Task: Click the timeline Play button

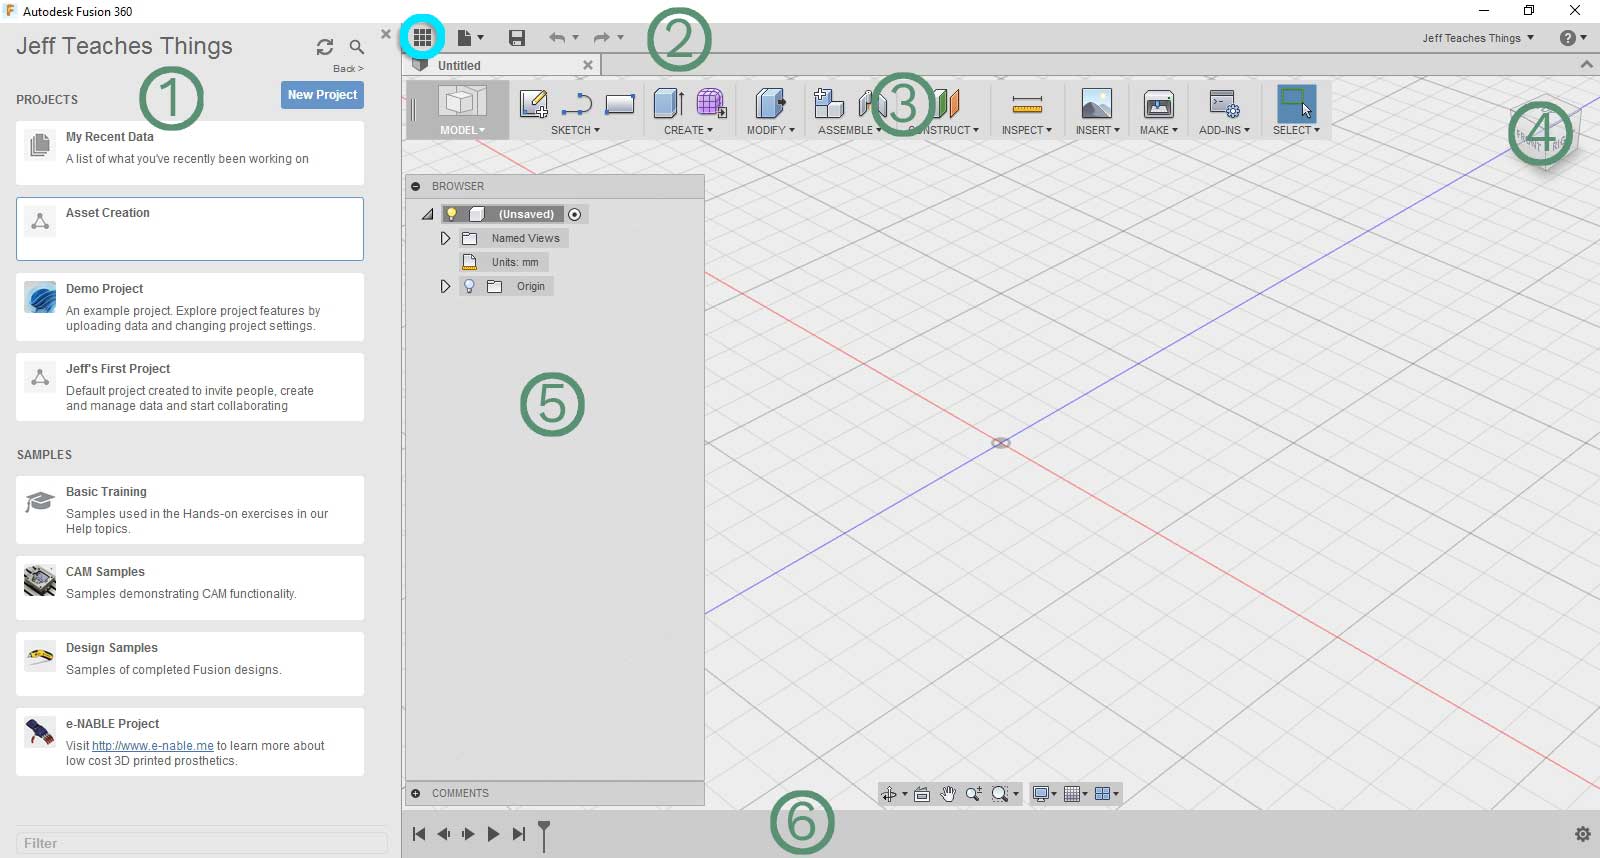Action: [x=493, y=834]
